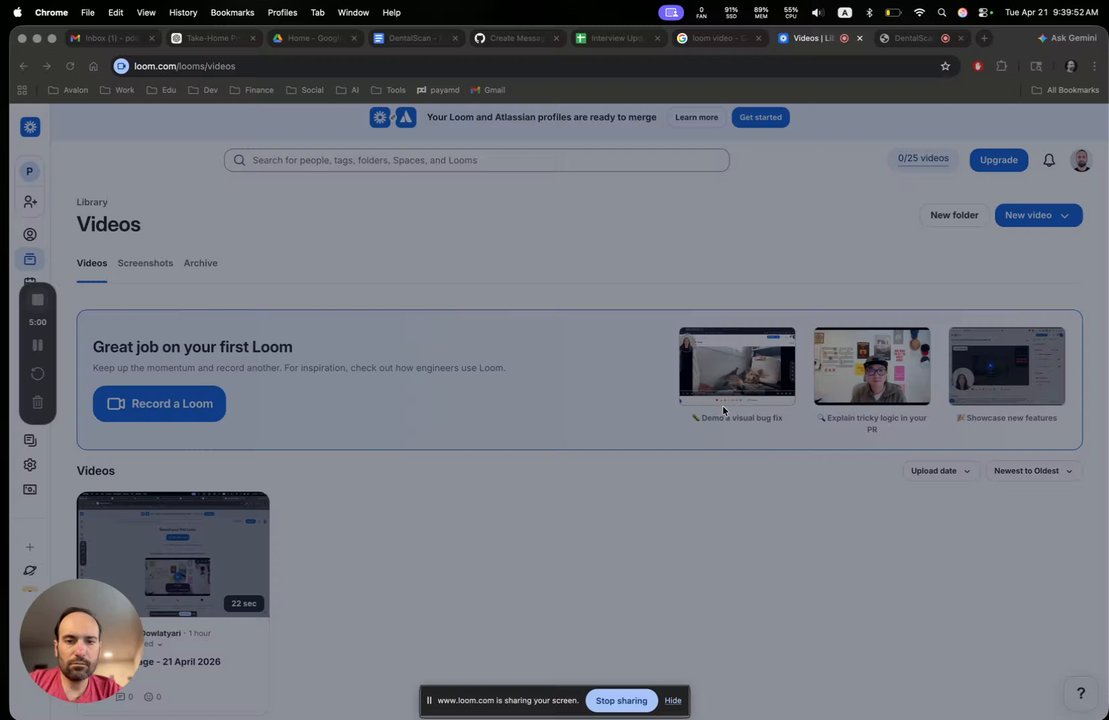Open the settings gear in the sidebar
This screenshot has width=1109, height=720.
point(30,465)
